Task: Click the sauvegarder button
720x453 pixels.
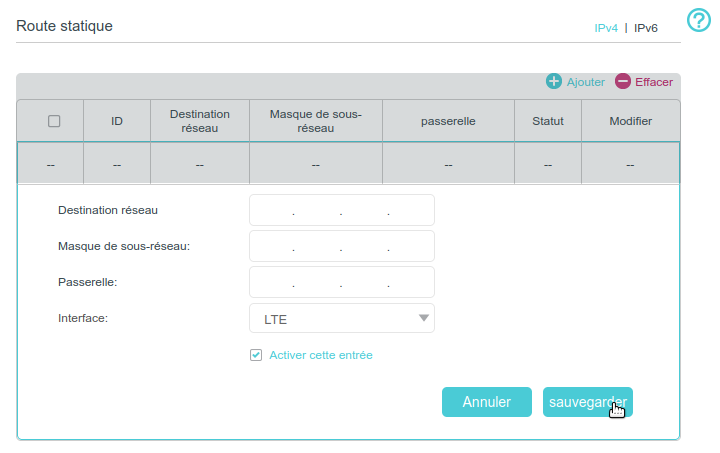Action: point(587,402)
